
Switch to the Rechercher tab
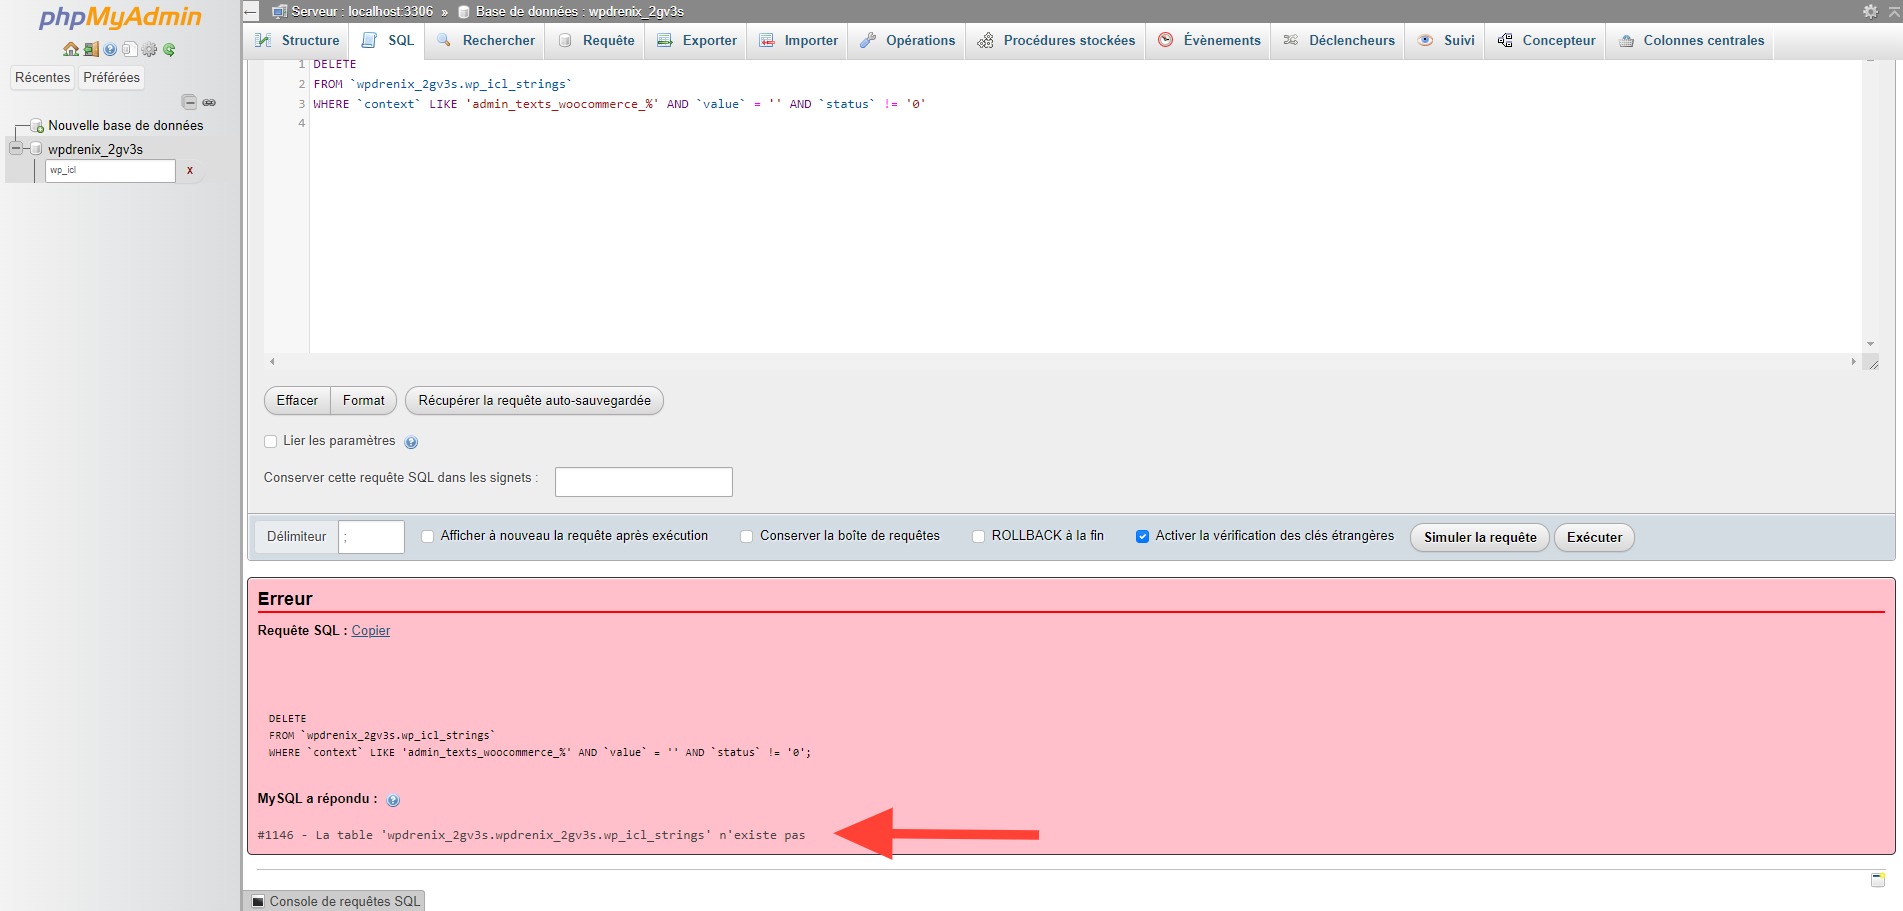[x=486, y=41]
